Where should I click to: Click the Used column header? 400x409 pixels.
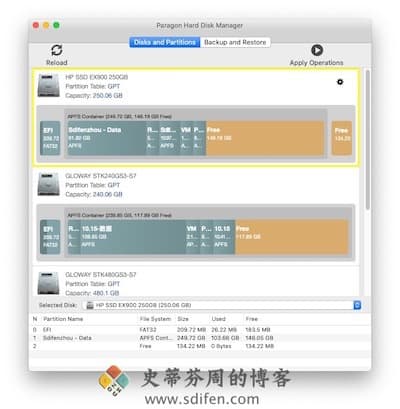(219, 319)
